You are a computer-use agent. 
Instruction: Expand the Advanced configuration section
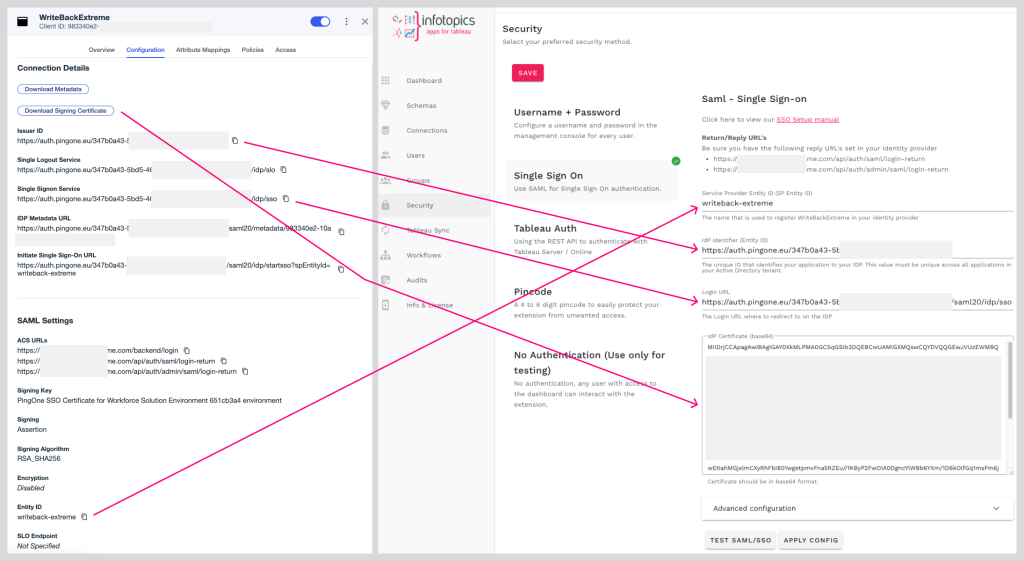856,508
